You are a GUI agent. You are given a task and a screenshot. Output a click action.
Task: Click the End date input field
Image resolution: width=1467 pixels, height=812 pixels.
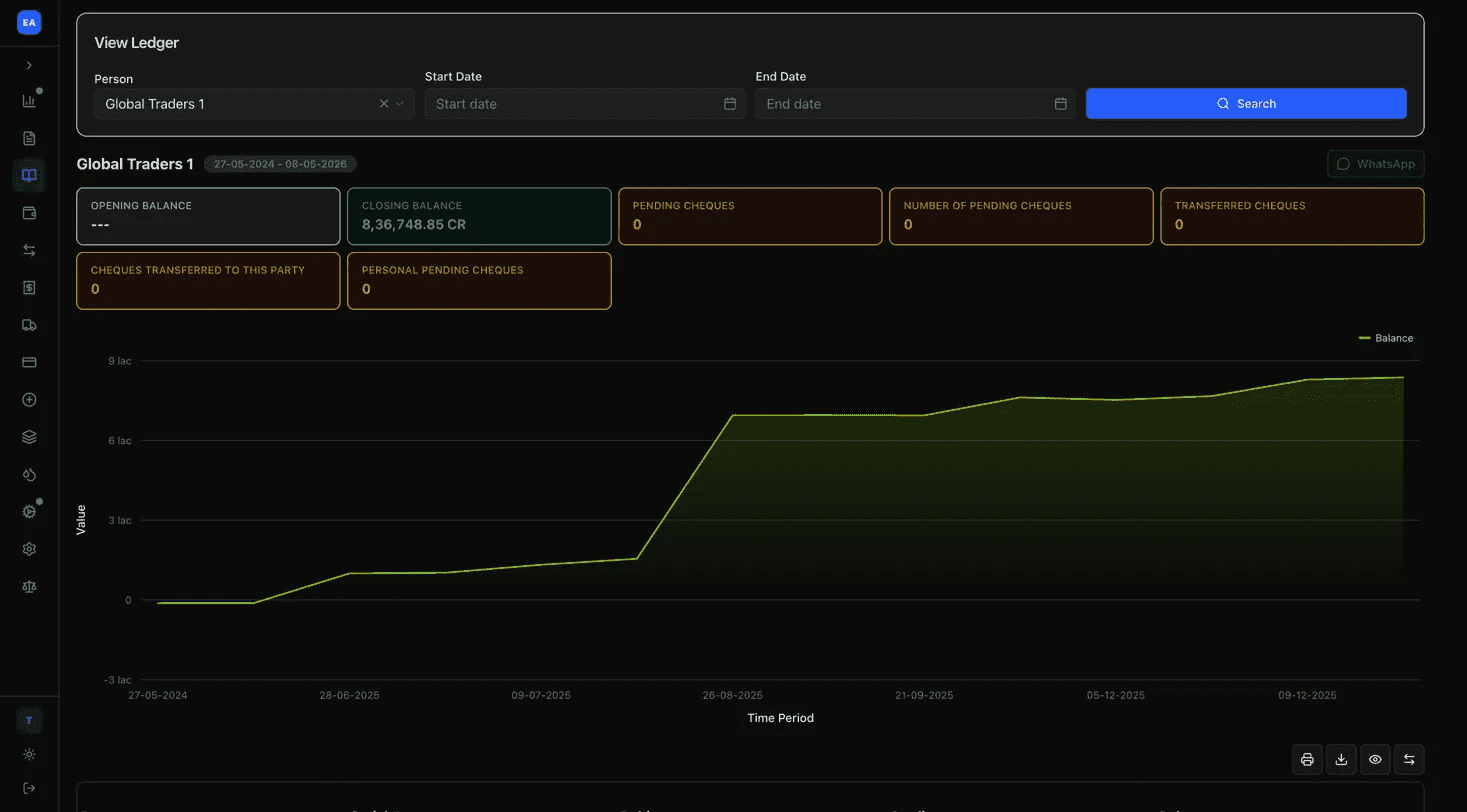tap(916, 104)
